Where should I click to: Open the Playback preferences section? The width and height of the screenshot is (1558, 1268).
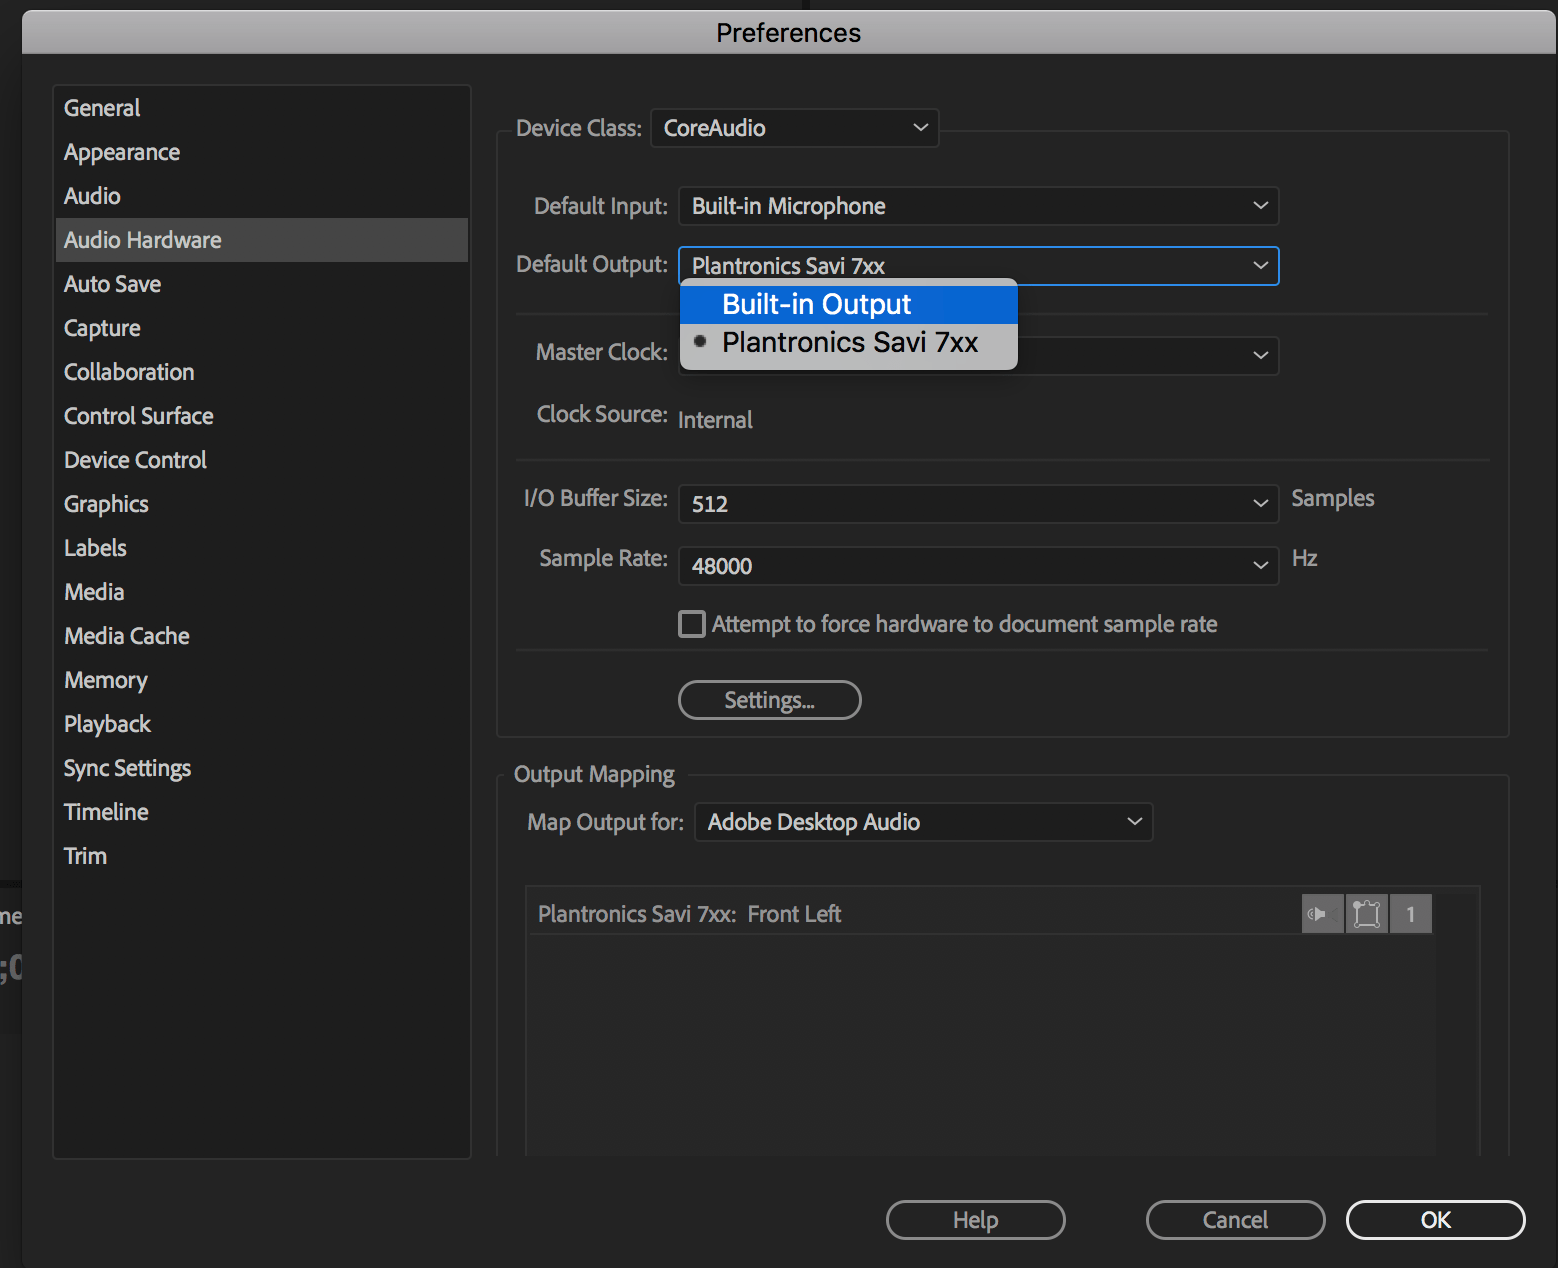click(107, 723)
